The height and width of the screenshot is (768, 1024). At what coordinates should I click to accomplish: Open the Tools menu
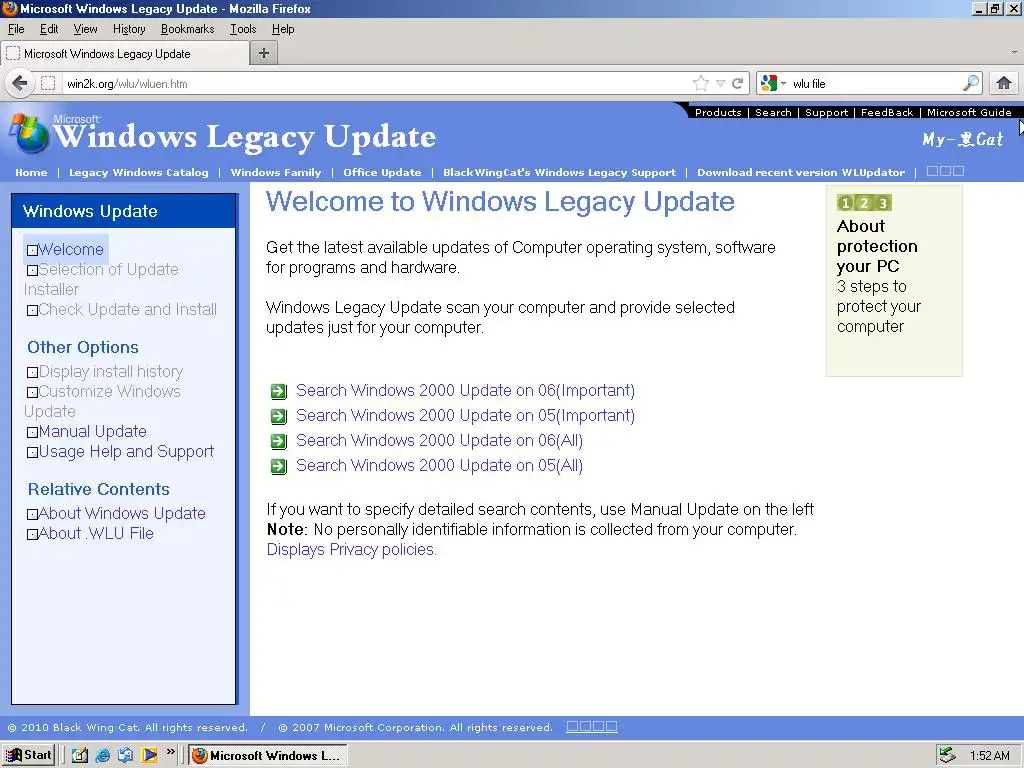tap(243, 29)
